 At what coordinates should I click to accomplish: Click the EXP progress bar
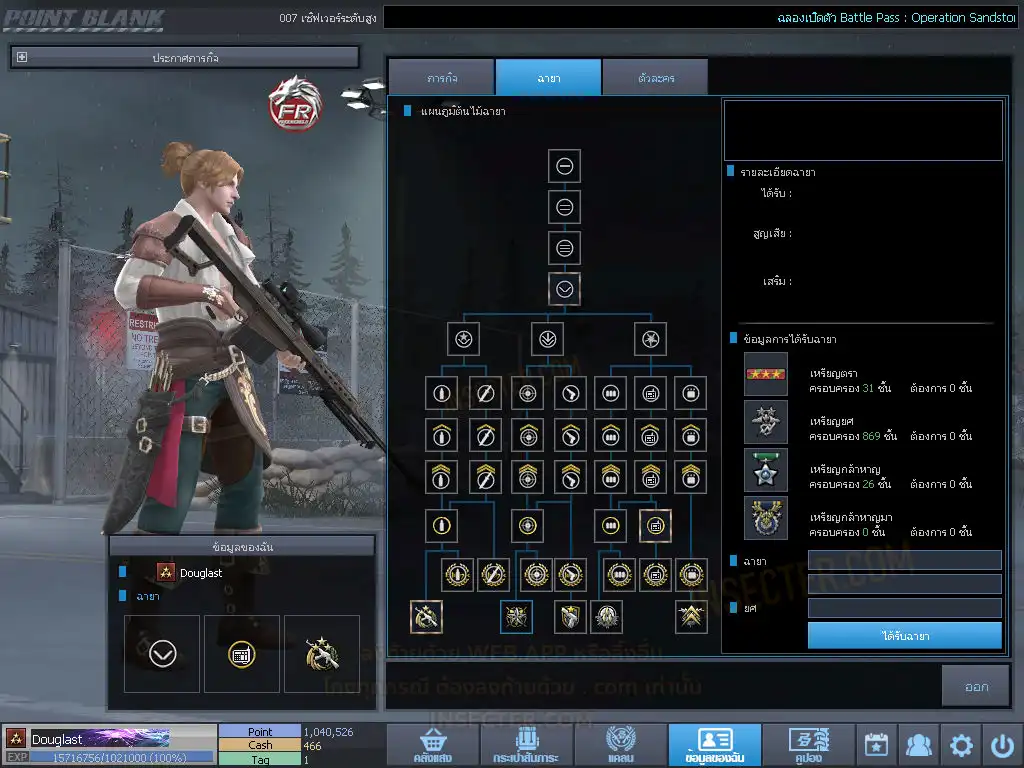pyautogui.click(x=122, y=758)
